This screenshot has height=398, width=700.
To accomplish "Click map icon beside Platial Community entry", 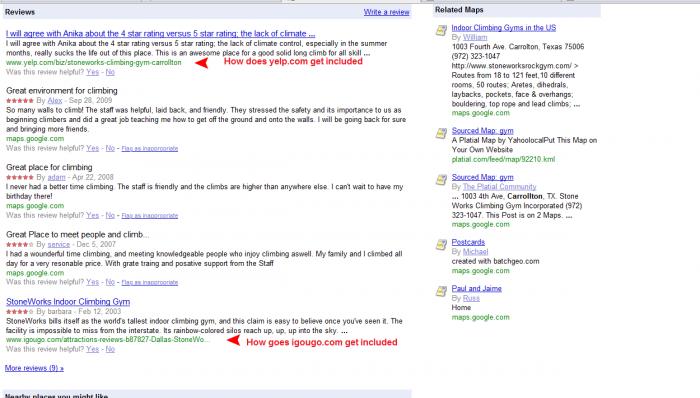I will point(441,179).
